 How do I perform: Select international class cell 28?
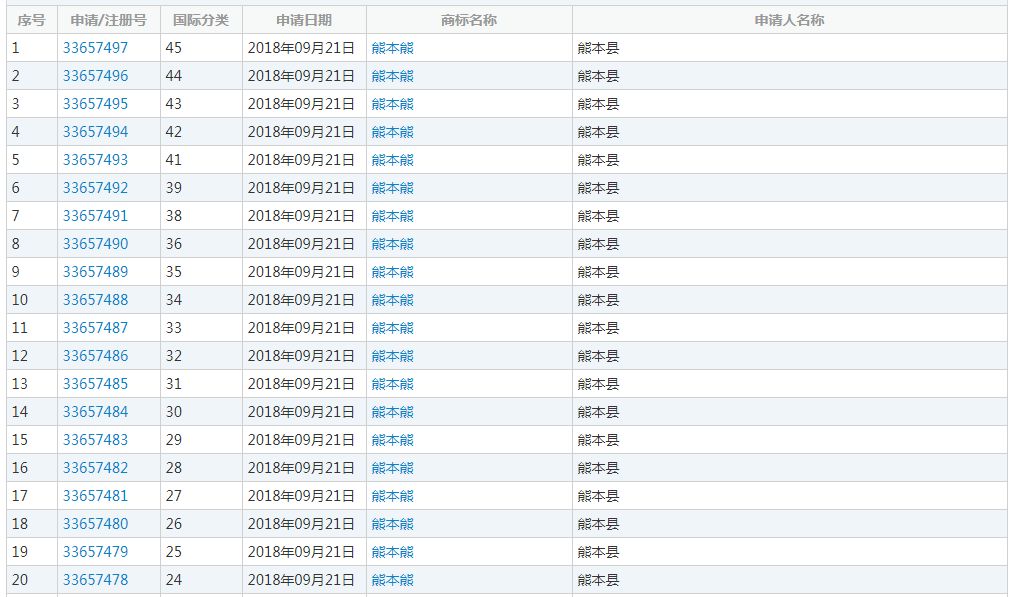pos(201,468)
